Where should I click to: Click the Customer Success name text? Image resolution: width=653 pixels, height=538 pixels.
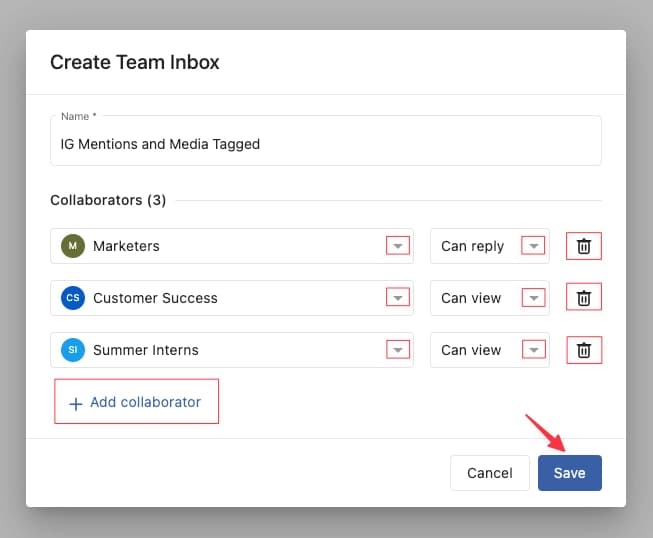[x=155, y=298]
